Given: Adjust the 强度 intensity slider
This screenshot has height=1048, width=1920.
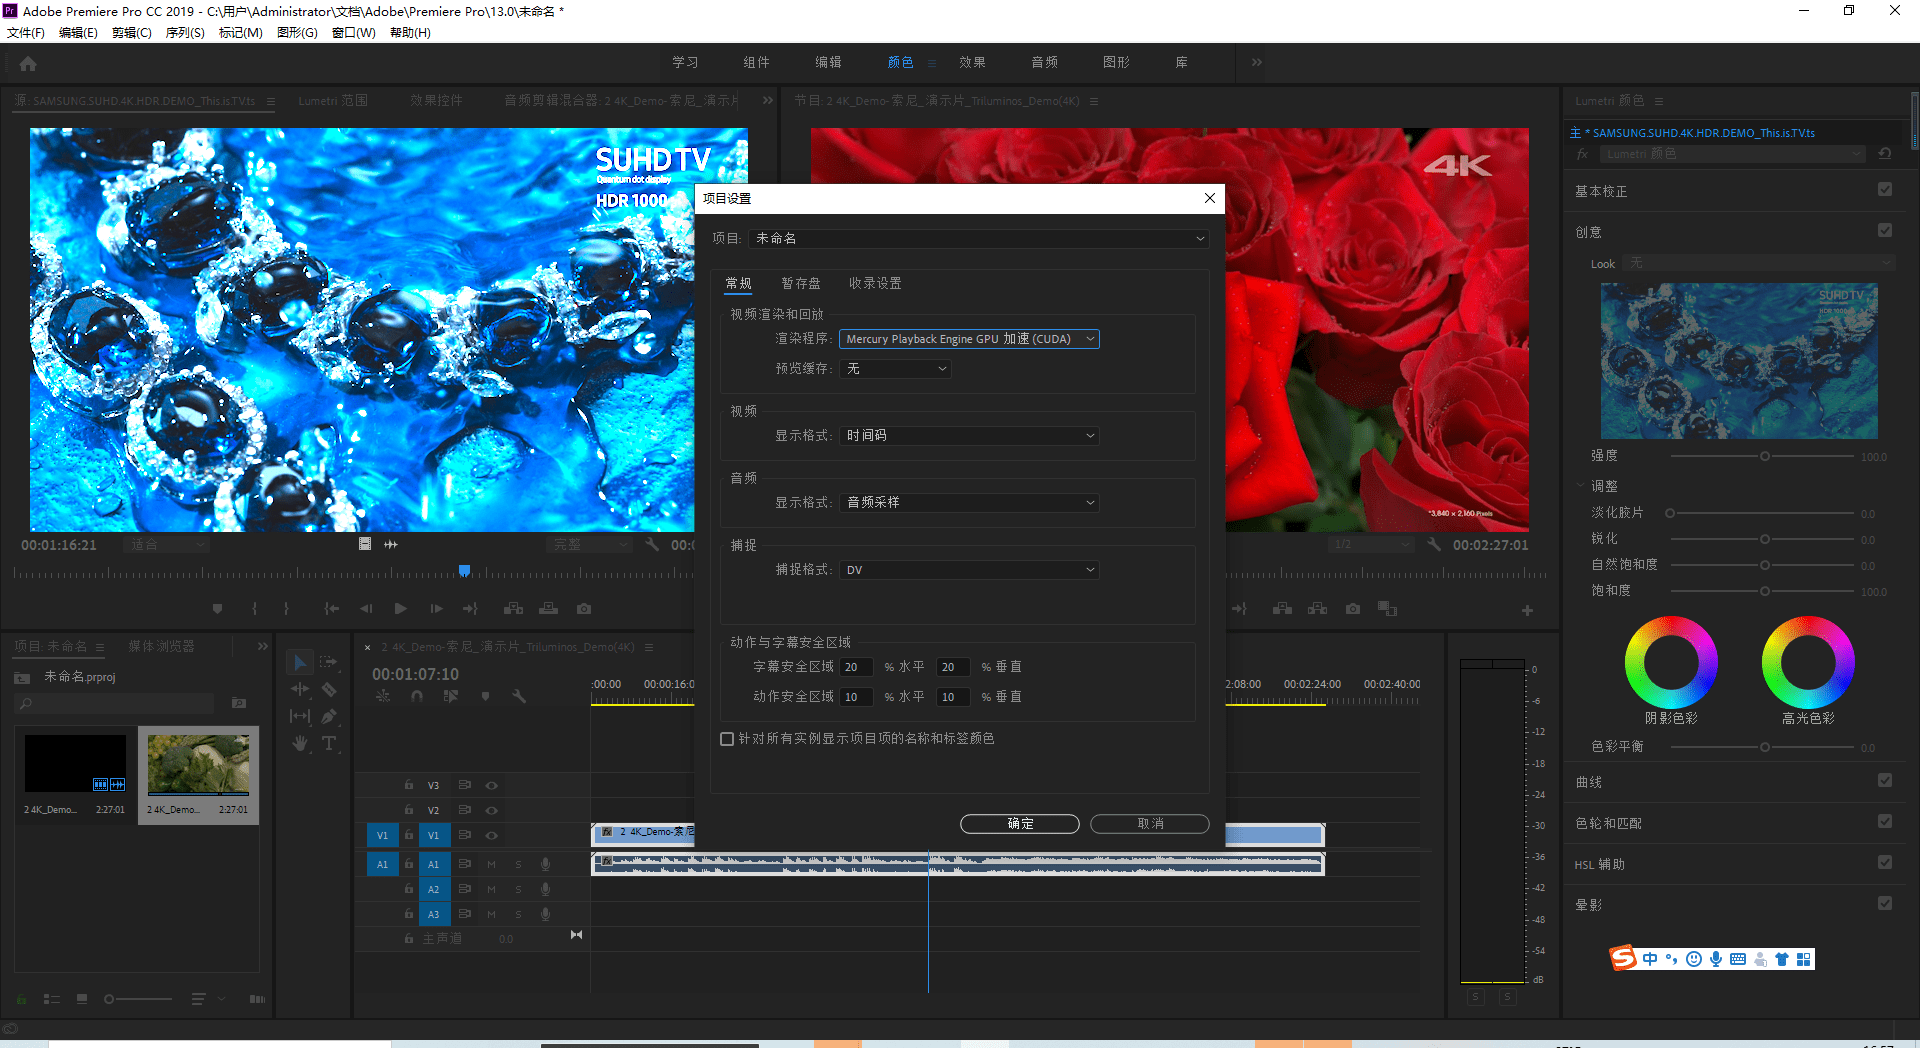Looking at the screenshot, I should pyautogui.click(x=1763, y=457).
